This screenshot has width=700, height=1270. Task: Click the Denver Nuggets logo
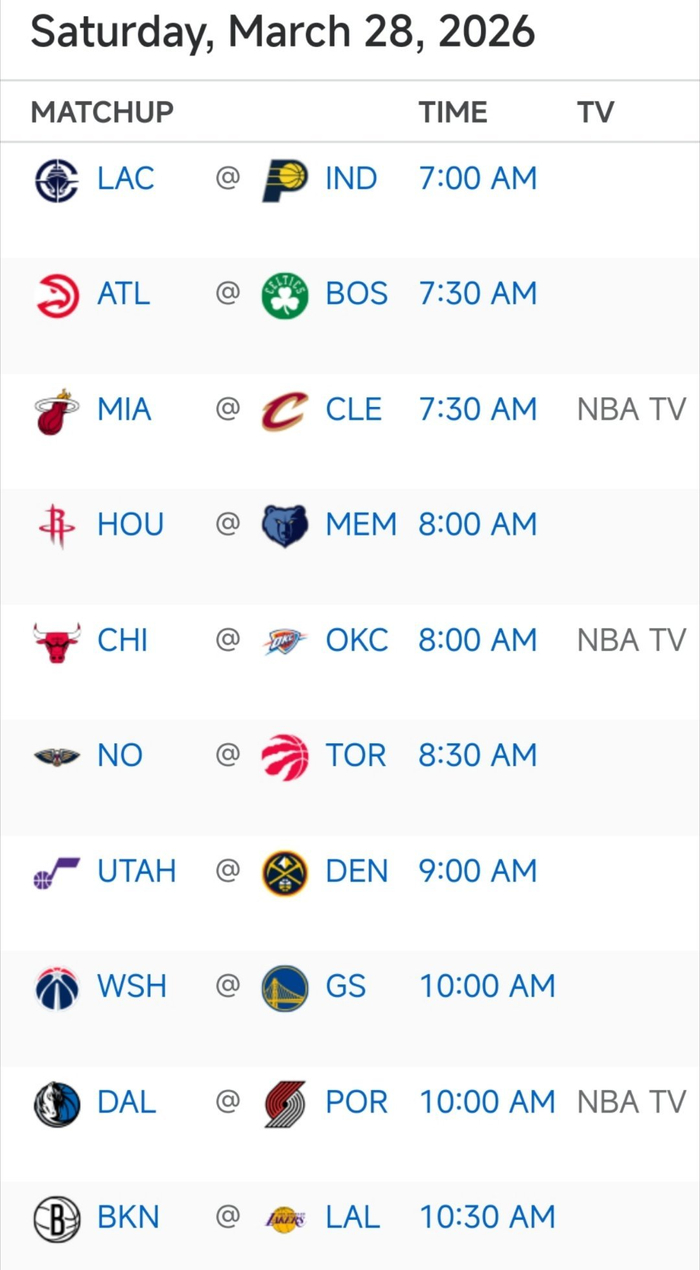(285, 872)
